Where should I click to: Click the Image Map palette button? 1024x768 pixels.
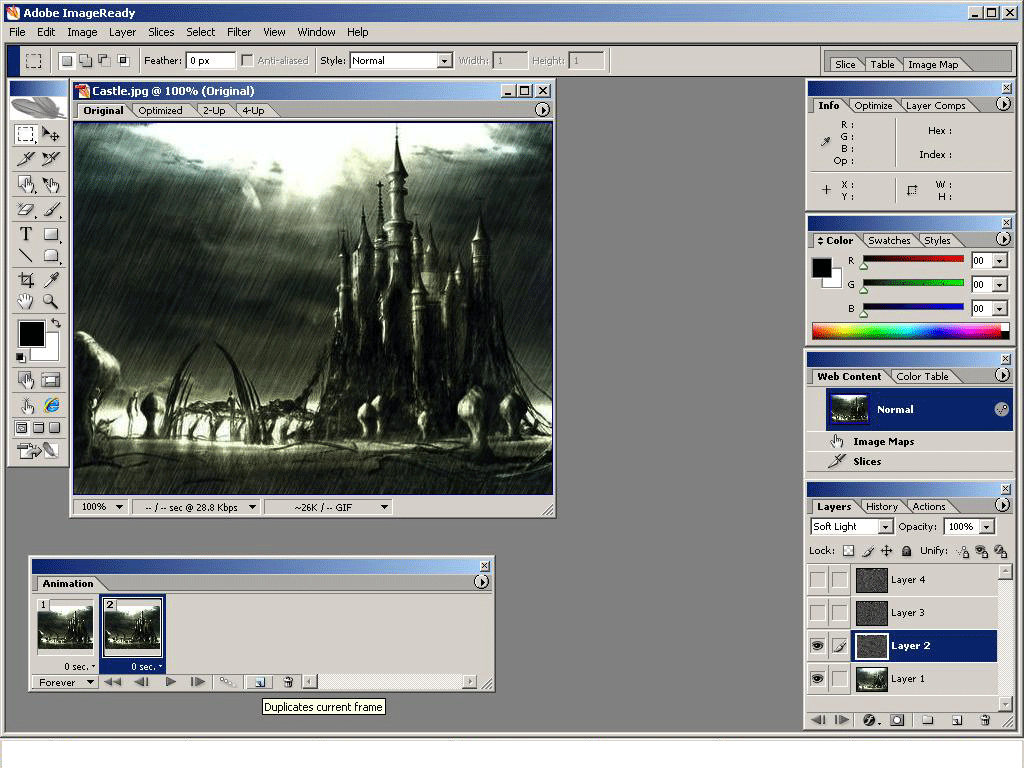[932, 64]
